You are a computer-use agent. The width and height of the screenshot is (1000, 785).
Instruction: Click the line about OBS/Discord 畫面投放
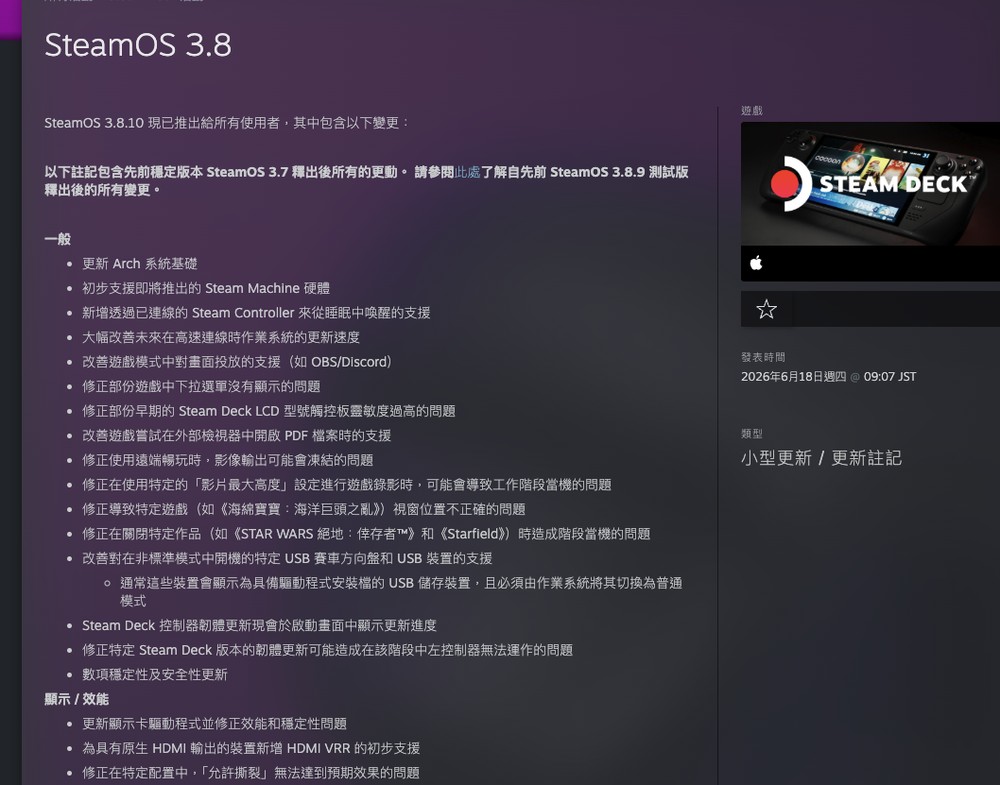click(237, 362)
